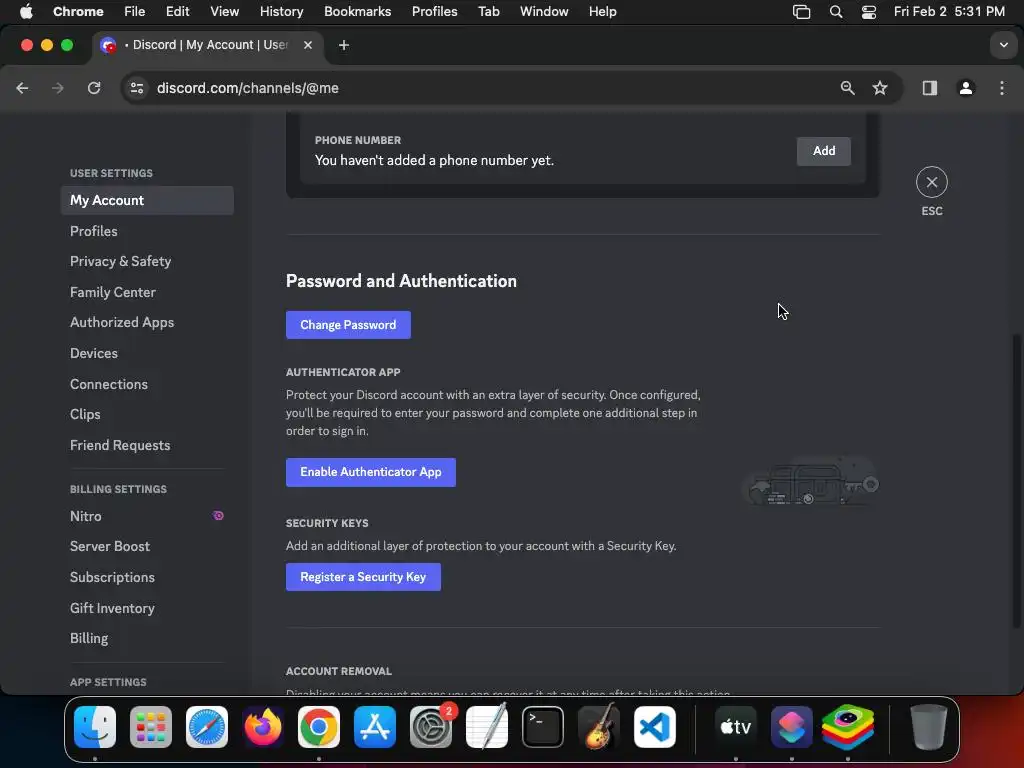The width and height of the screenshot is (1024, 768).
Task: Click Register a Security Key
Action: (363, 577)
